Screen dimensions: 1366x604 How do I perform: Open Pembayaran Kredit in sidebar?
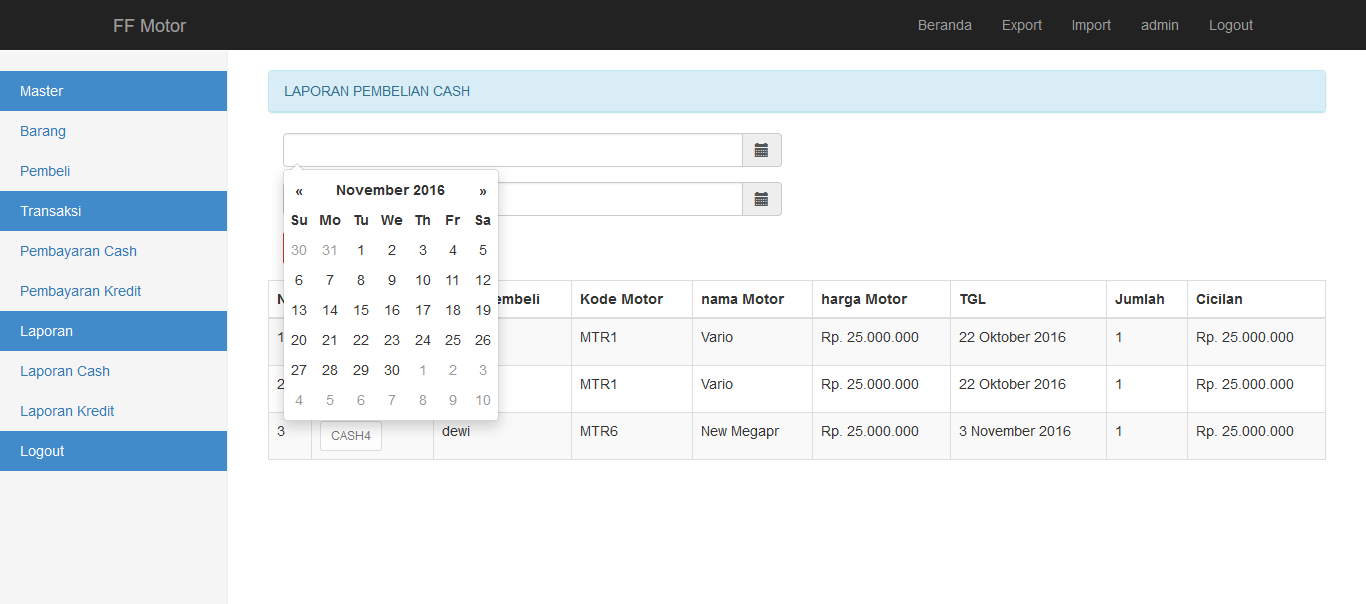pyautogui.click(x=113, y=291)
